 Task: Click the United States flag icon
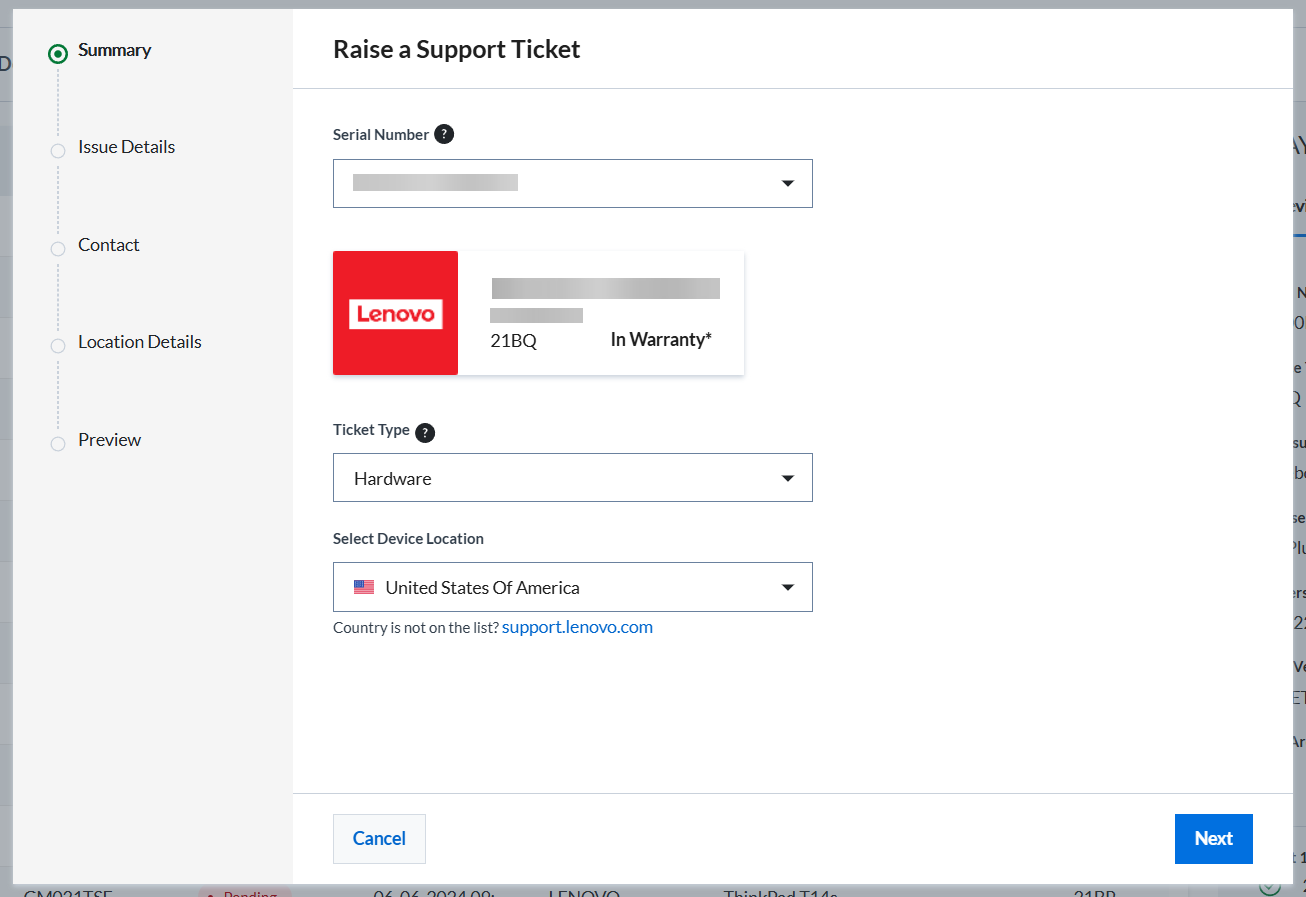[x=364, y=587]
